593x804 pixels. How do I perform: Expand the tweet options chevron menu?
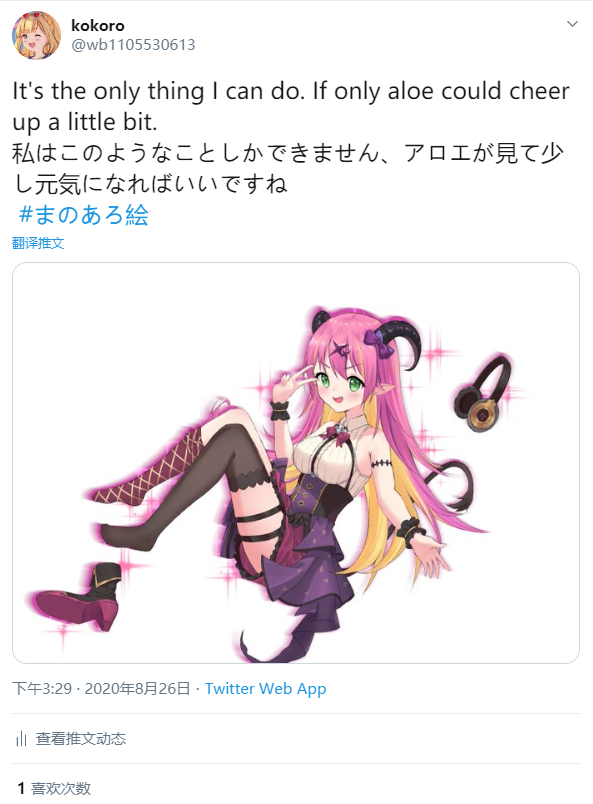tap(572, 24)
